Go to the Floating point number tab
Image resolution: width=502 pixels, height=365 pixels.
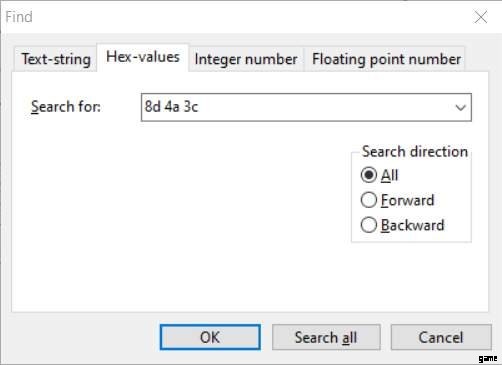point(386,59)
